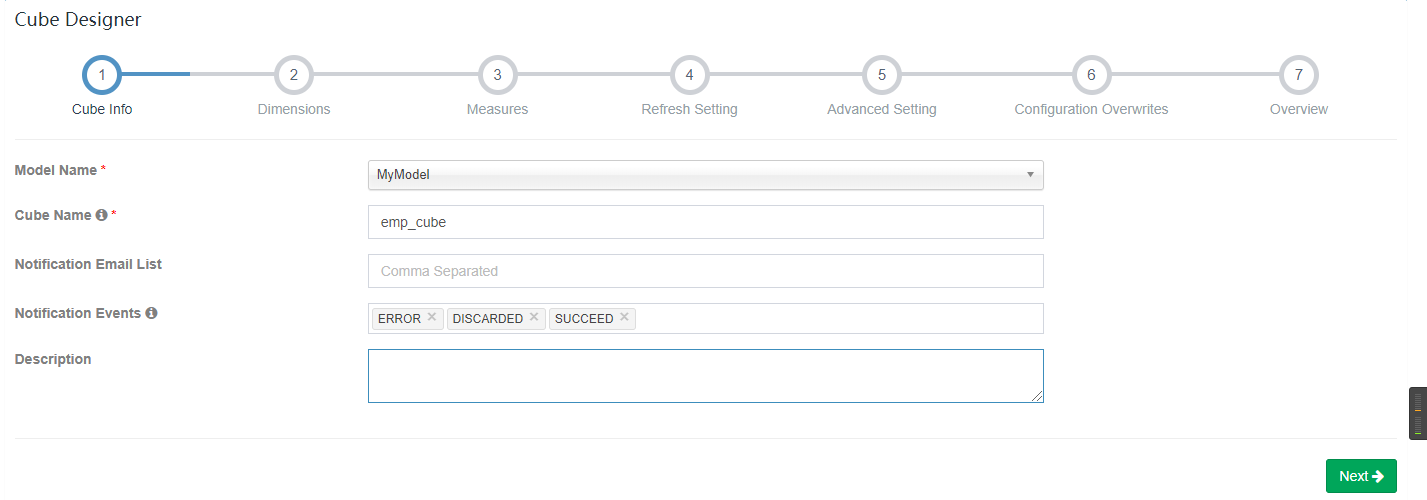
Task: Remove the DISCARDED notification tag
Action: 534,317
